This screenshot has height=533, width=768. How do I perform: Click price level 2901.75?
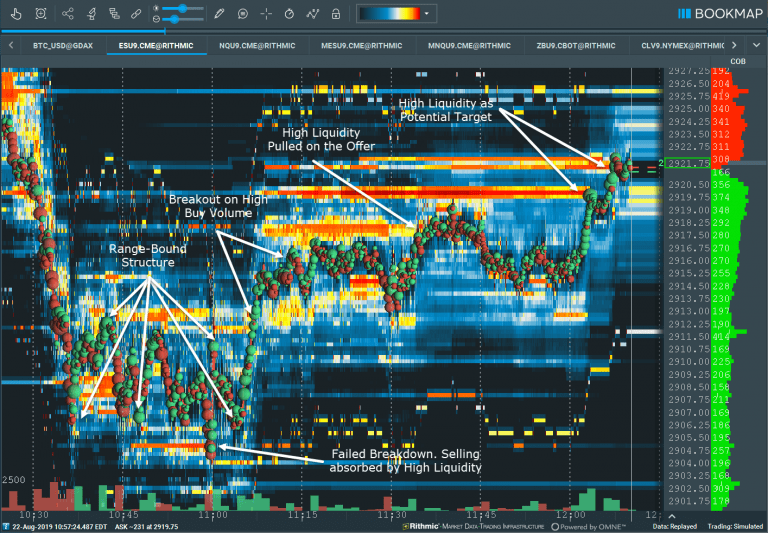click(689, 501)
